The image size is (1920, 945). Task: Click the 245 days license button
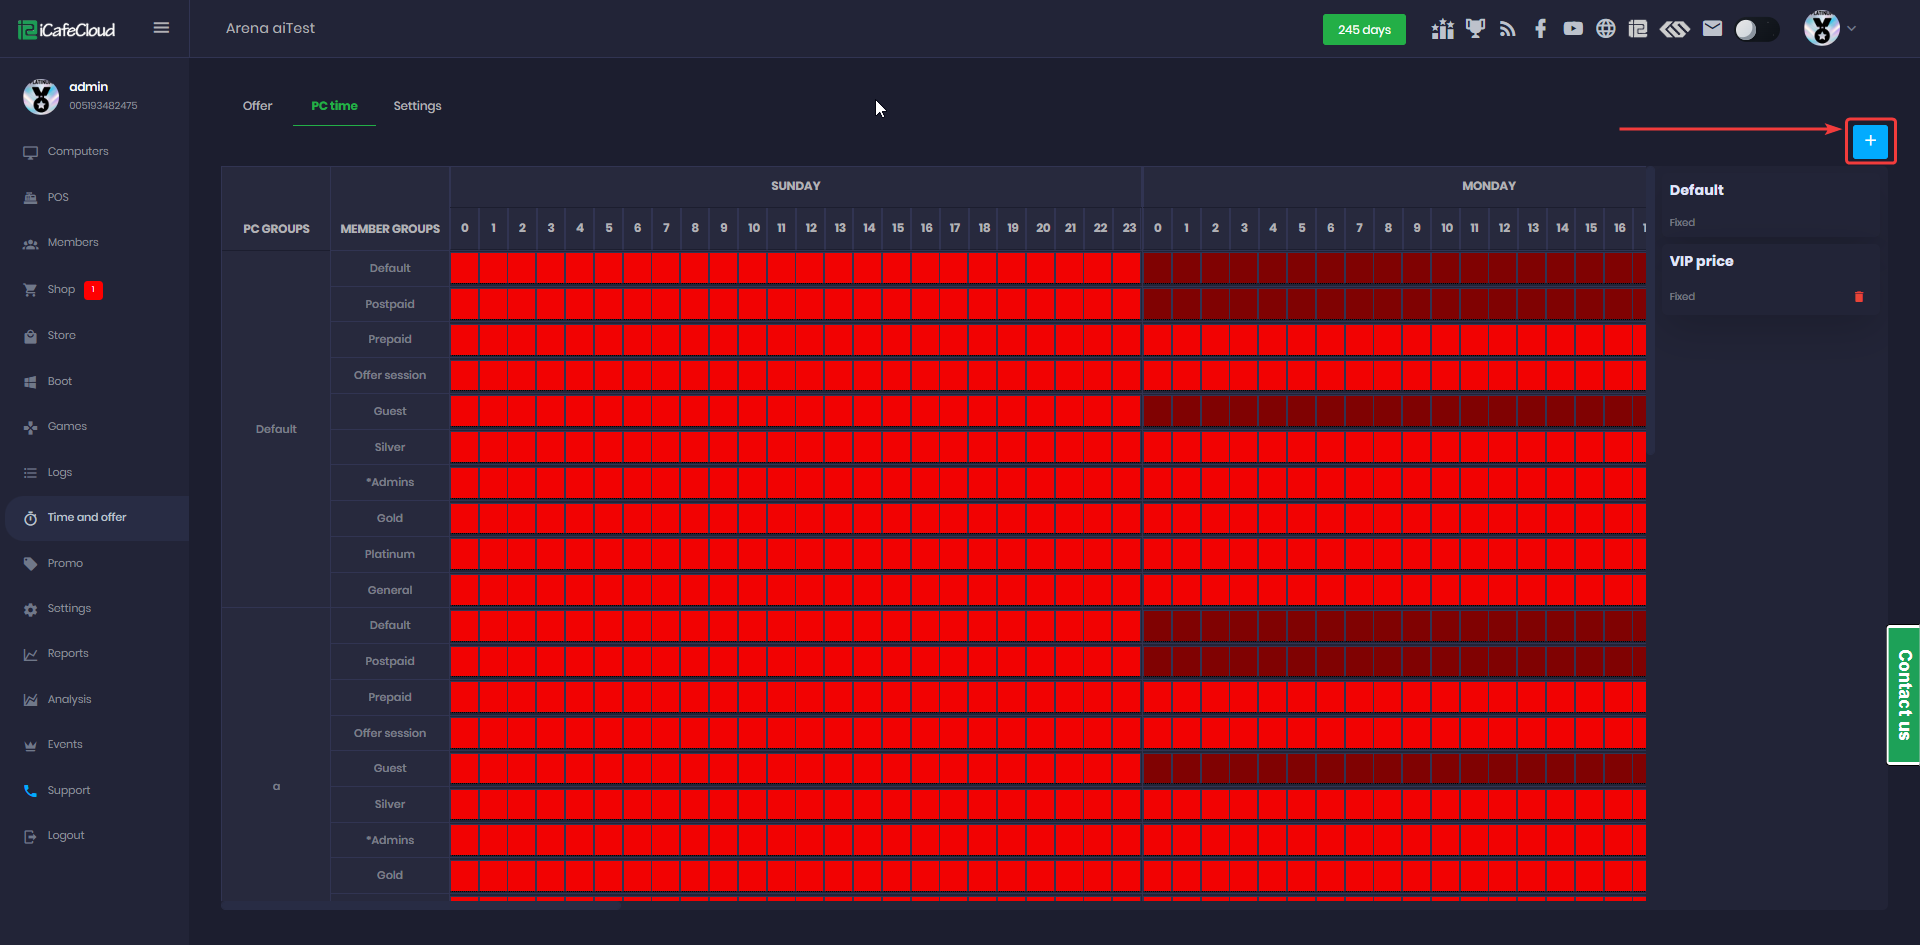point(1364,30)
